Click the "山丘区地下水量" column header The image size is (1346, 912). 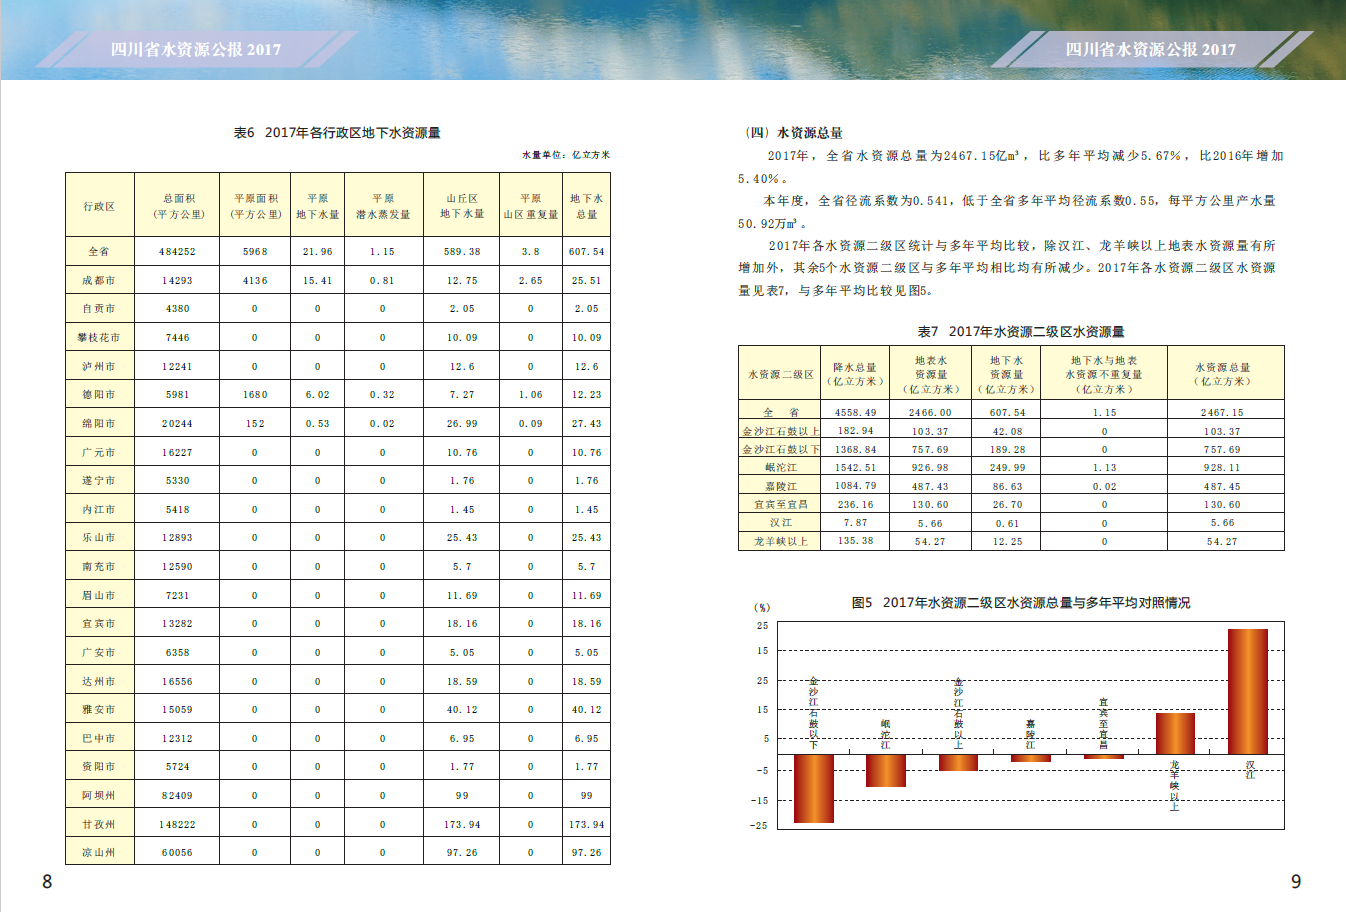(x=462, y=206)
